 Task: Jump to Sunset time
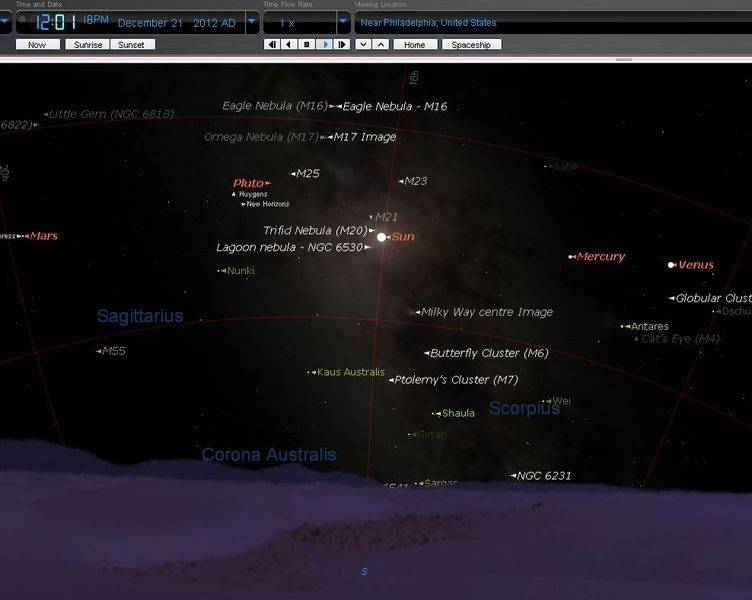pos(132,45)
